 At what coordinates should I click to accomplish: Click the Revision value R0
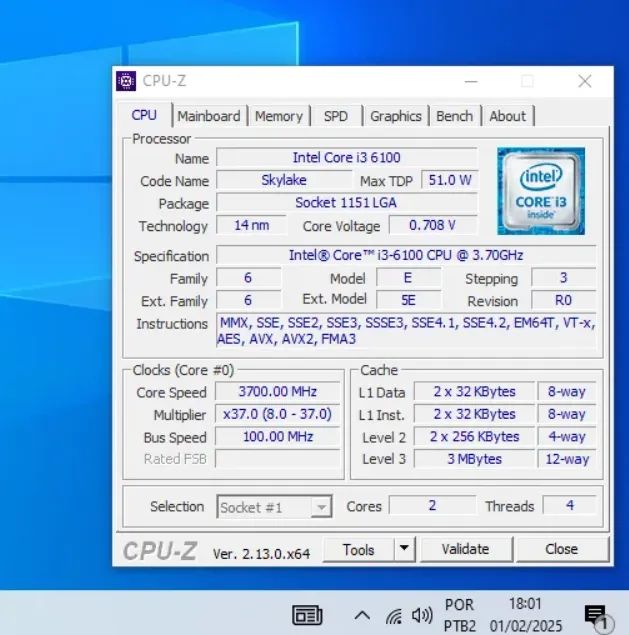coord(563,300)
